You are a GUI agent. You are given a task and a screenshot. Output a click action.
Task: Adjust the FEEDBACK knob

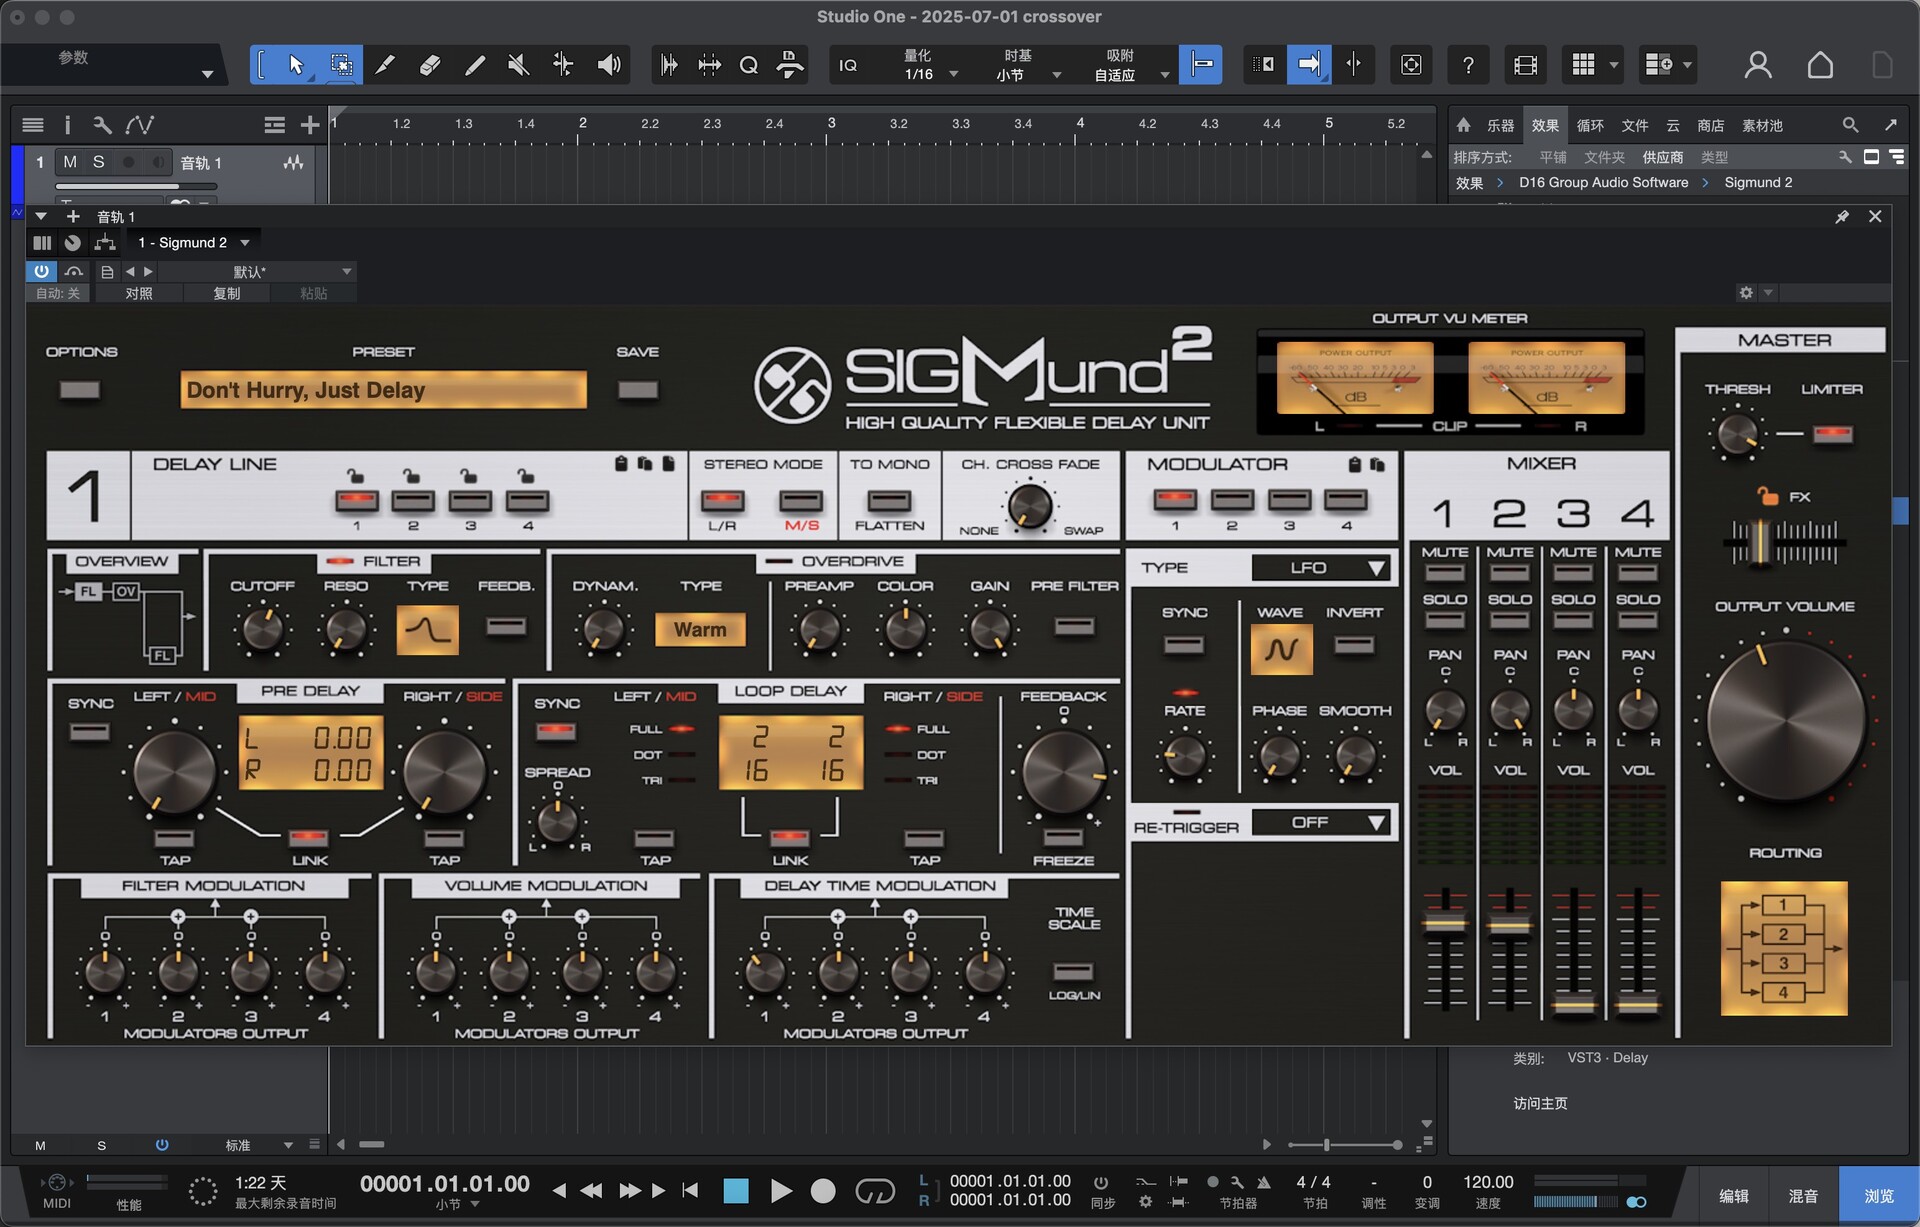pyautogui.click(x=1063, y=771)
